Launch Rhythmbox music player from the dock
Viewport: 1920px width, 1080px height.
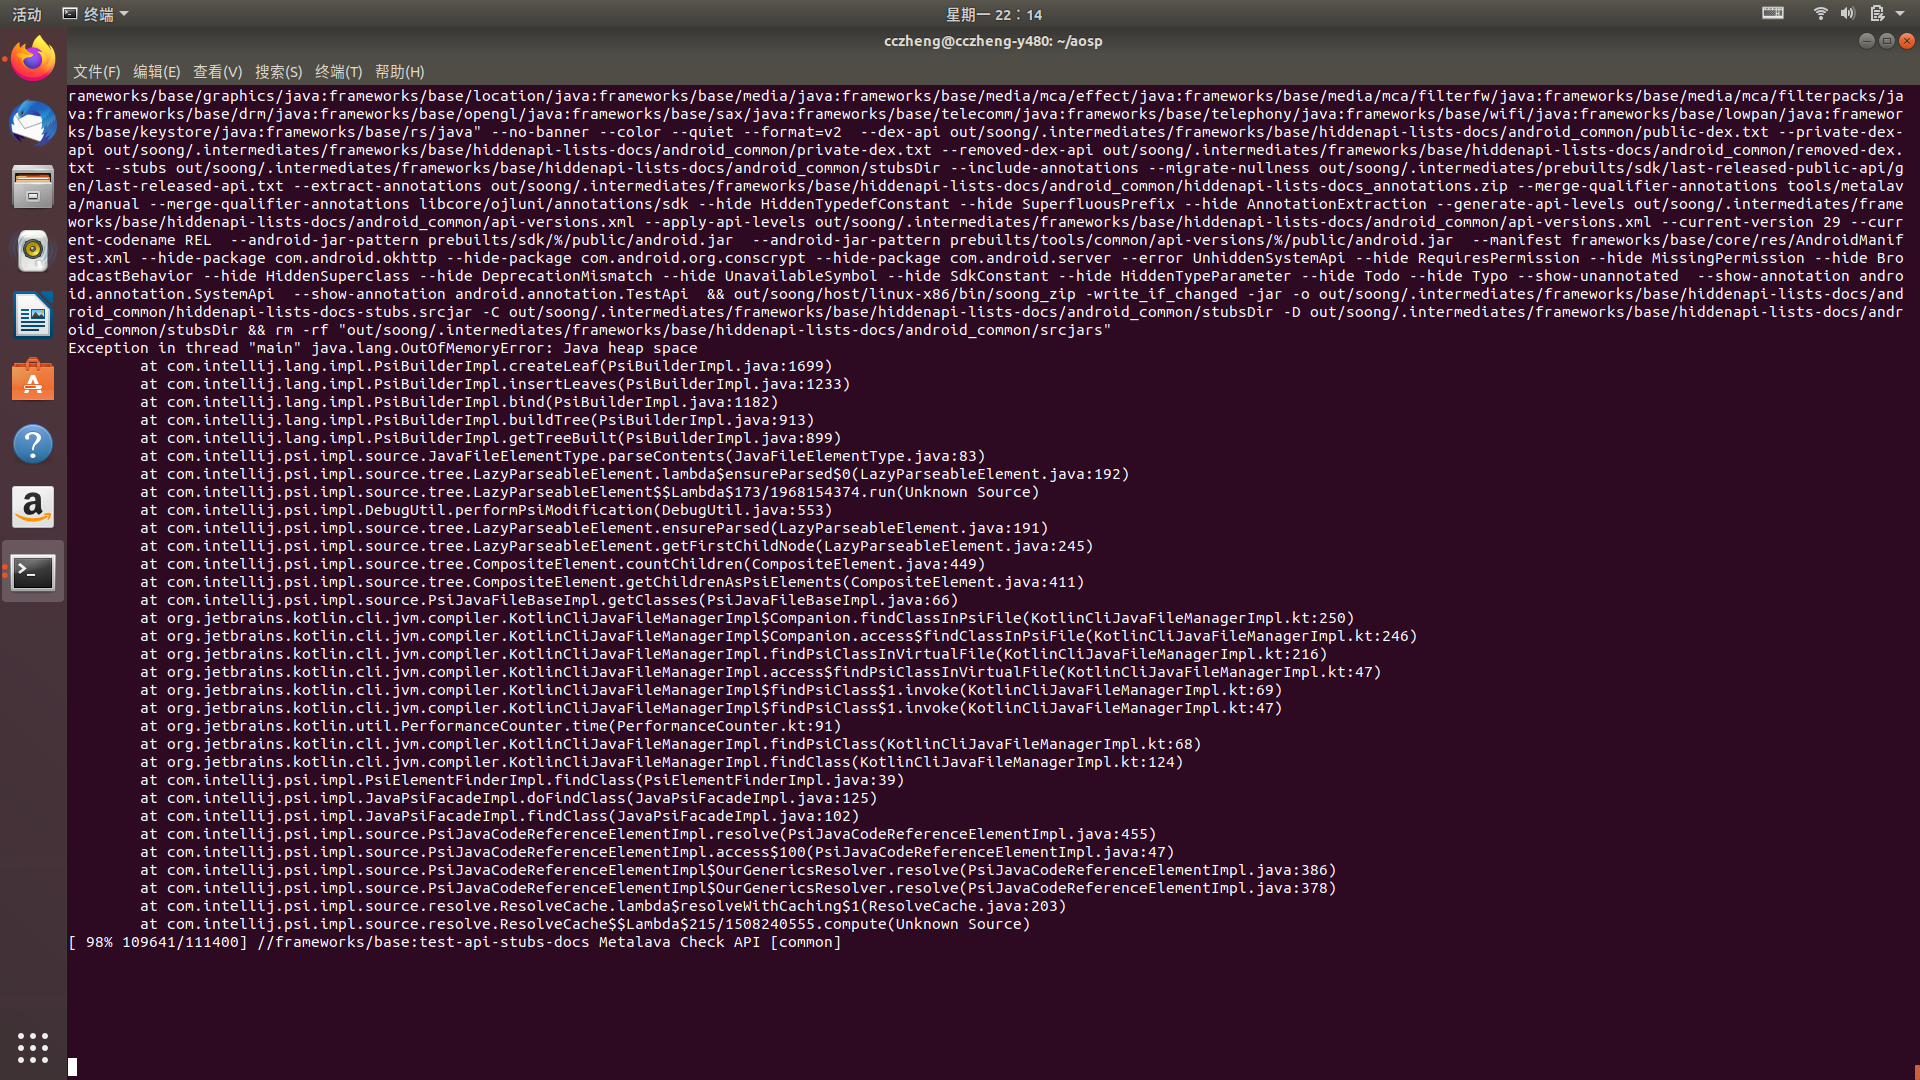coord(33,251)
